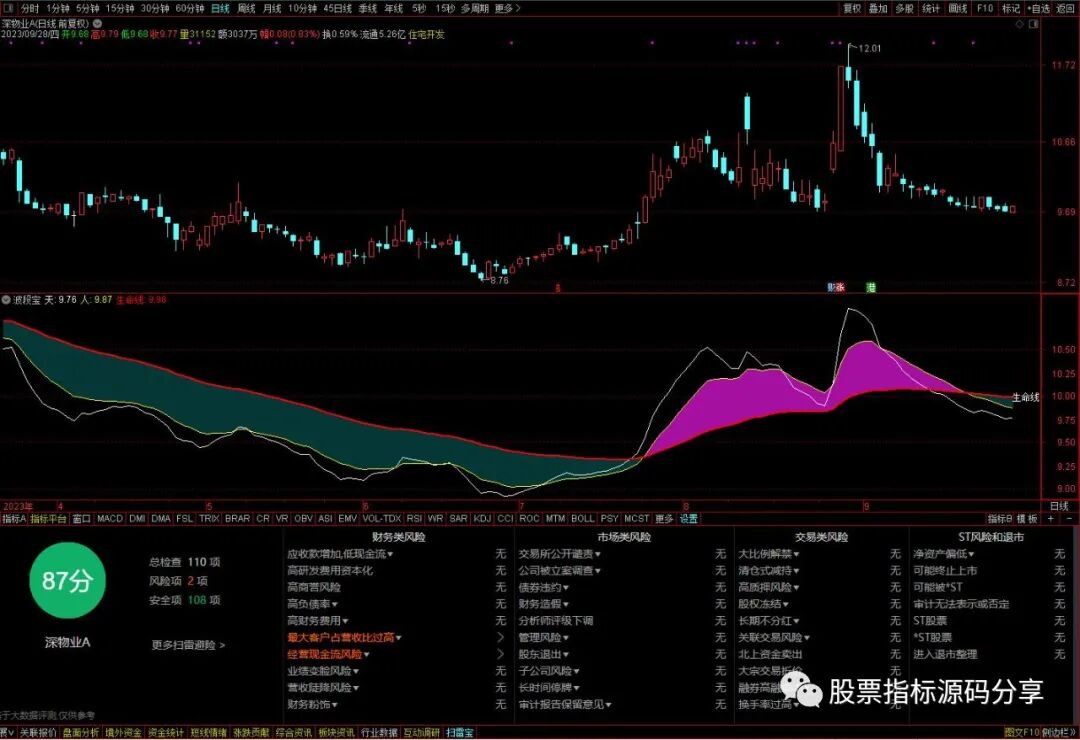Expand 交易所公开谴责 dropdown arrow
The image size is (1080, 740).
[597, 554]
